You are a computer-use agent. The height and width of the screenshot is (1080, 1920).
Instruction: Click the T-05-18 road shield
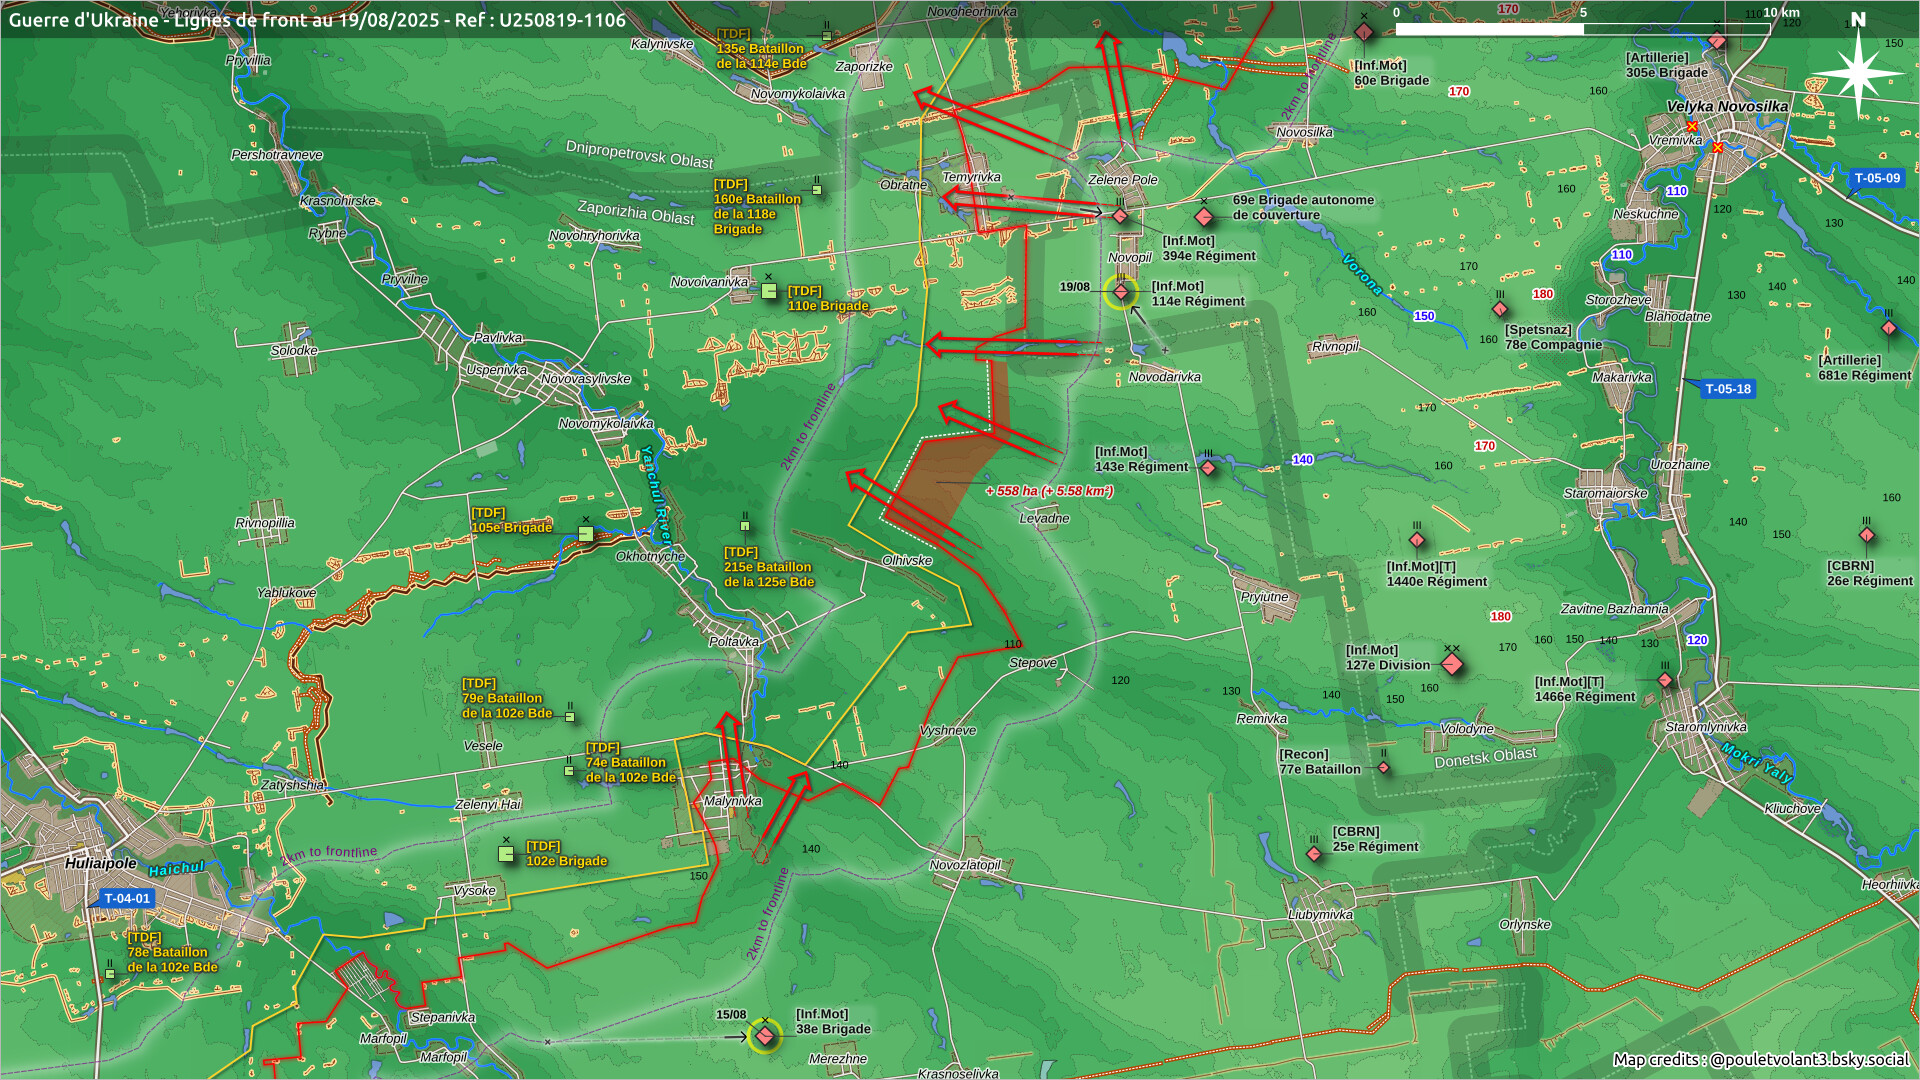[x=1727, y=389]
